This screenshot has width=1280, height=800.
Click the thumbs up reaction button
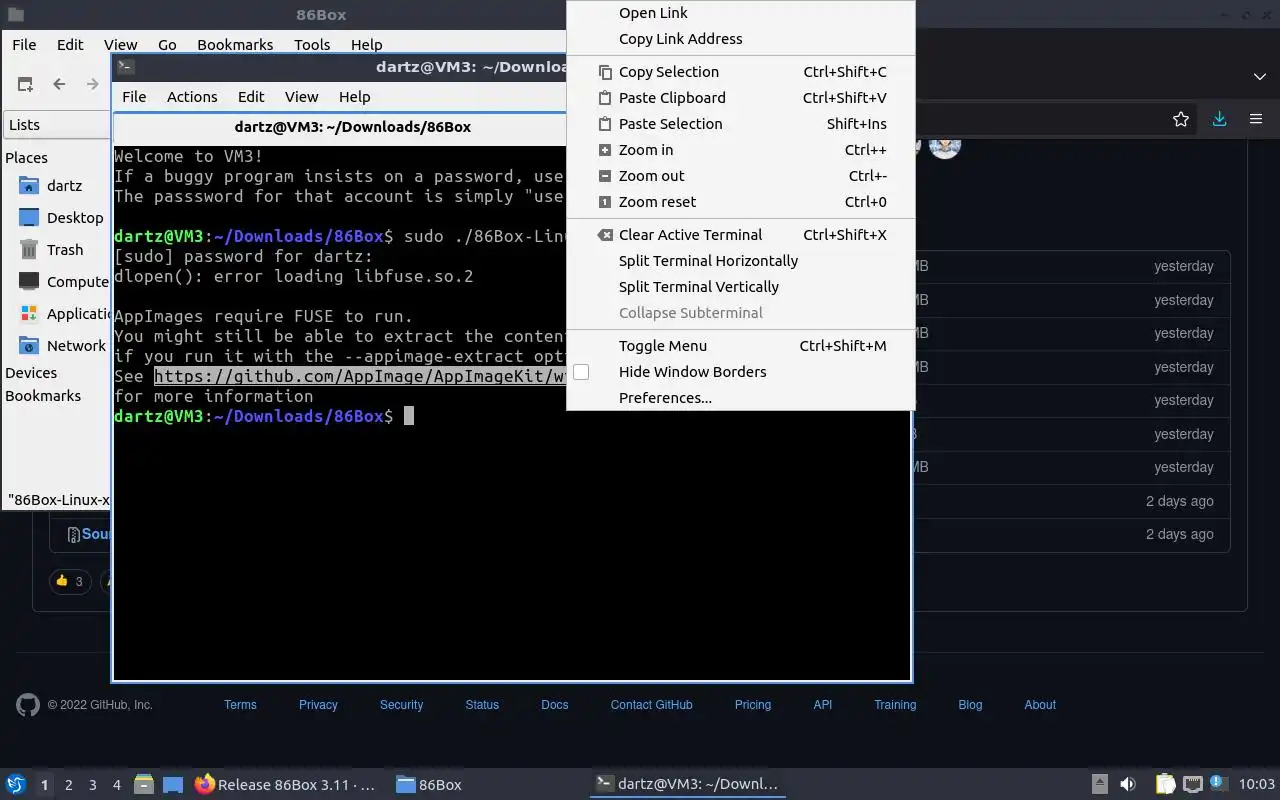click(x=70, y=581)
